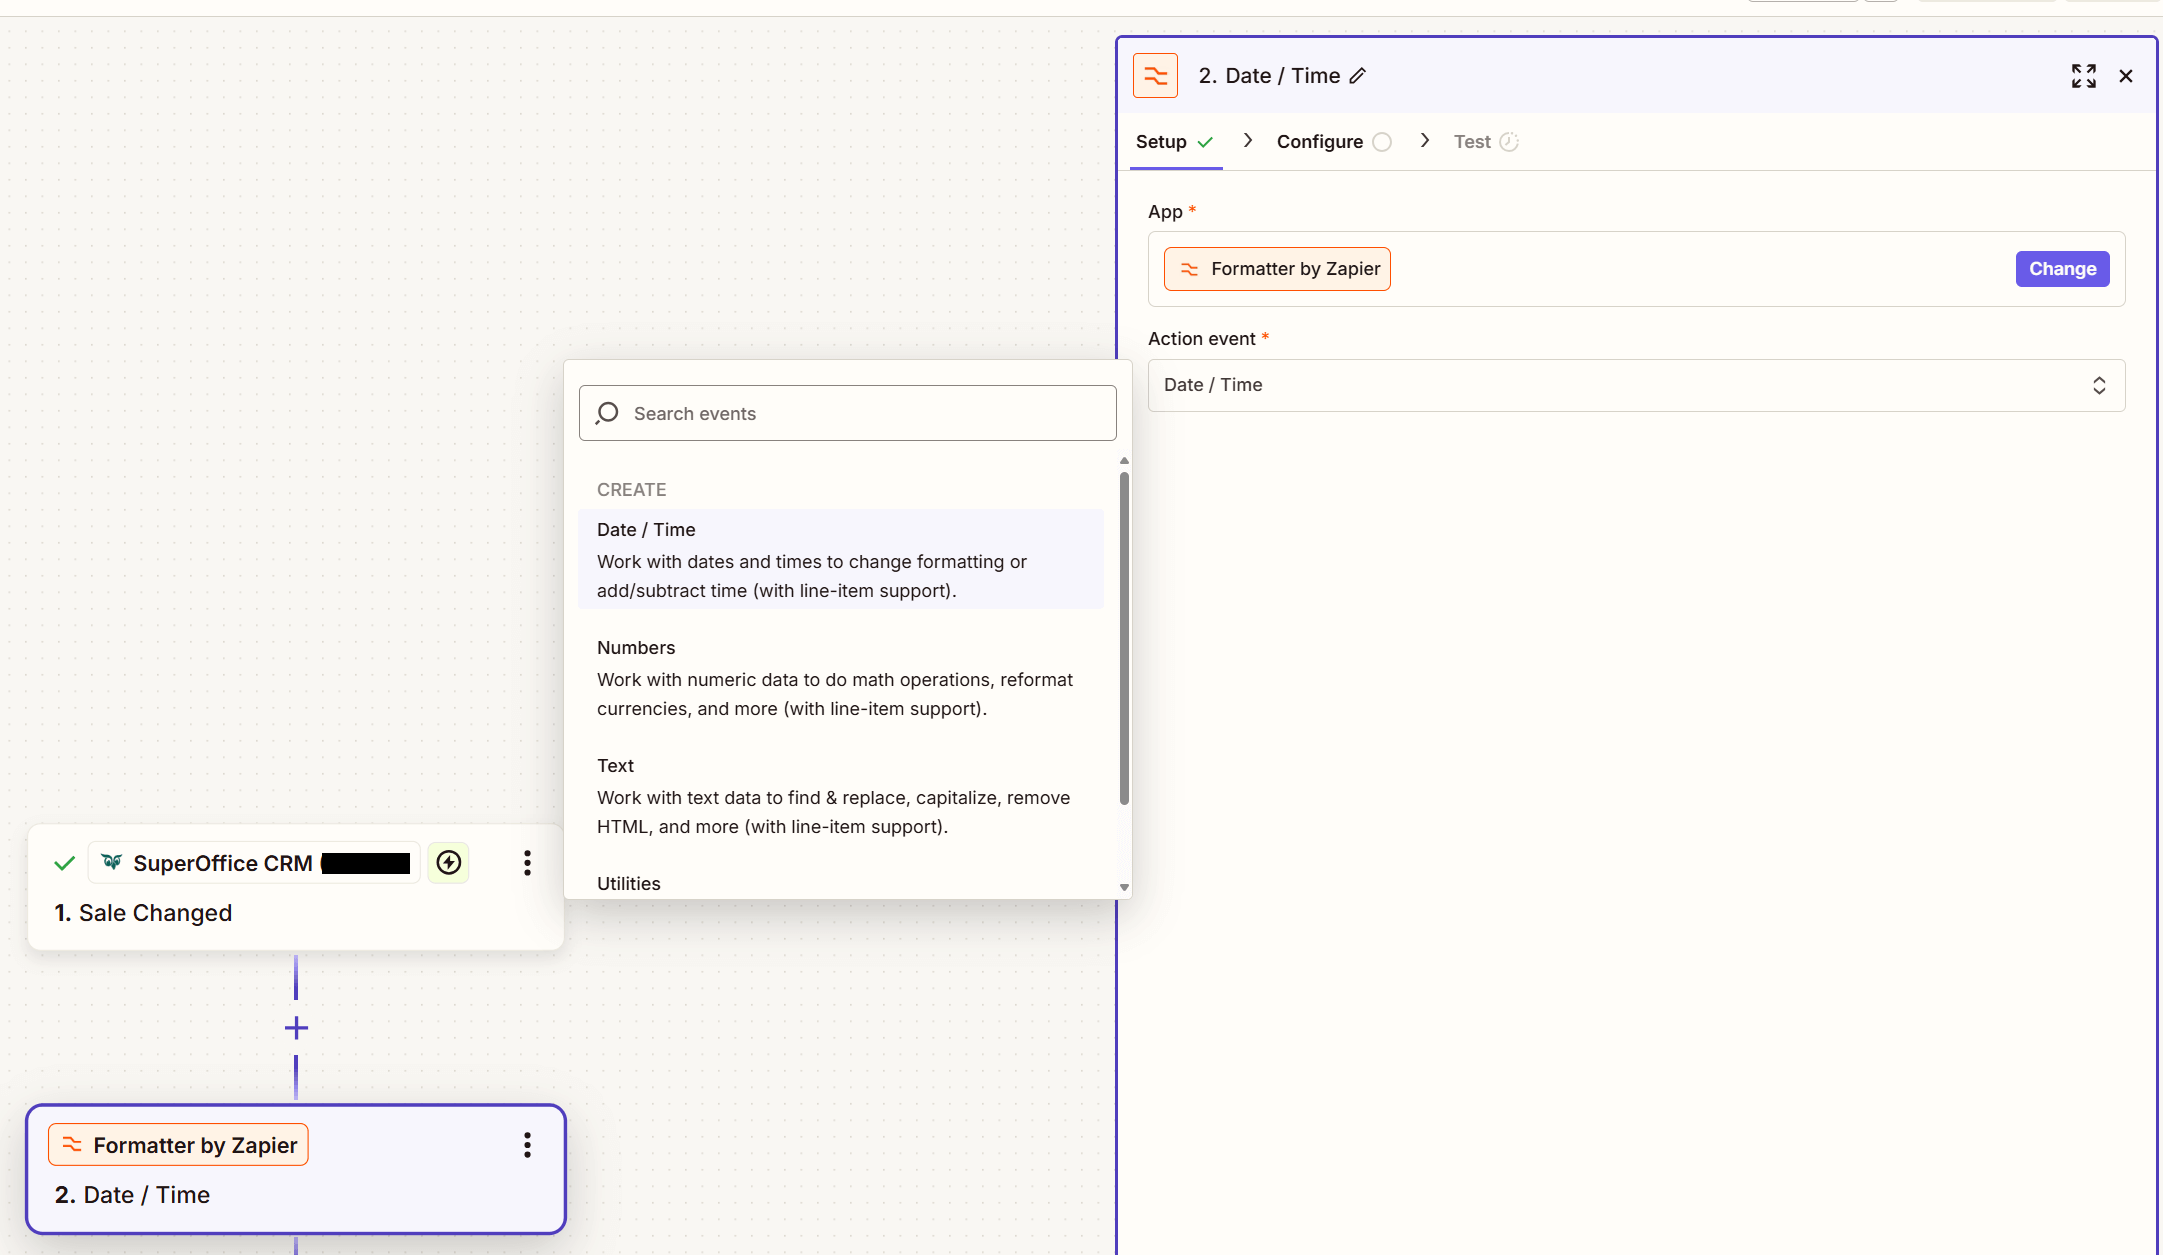The image size is (2163, 1255).
Task: Add a step with the plus icon
Action: (296, 1028)
